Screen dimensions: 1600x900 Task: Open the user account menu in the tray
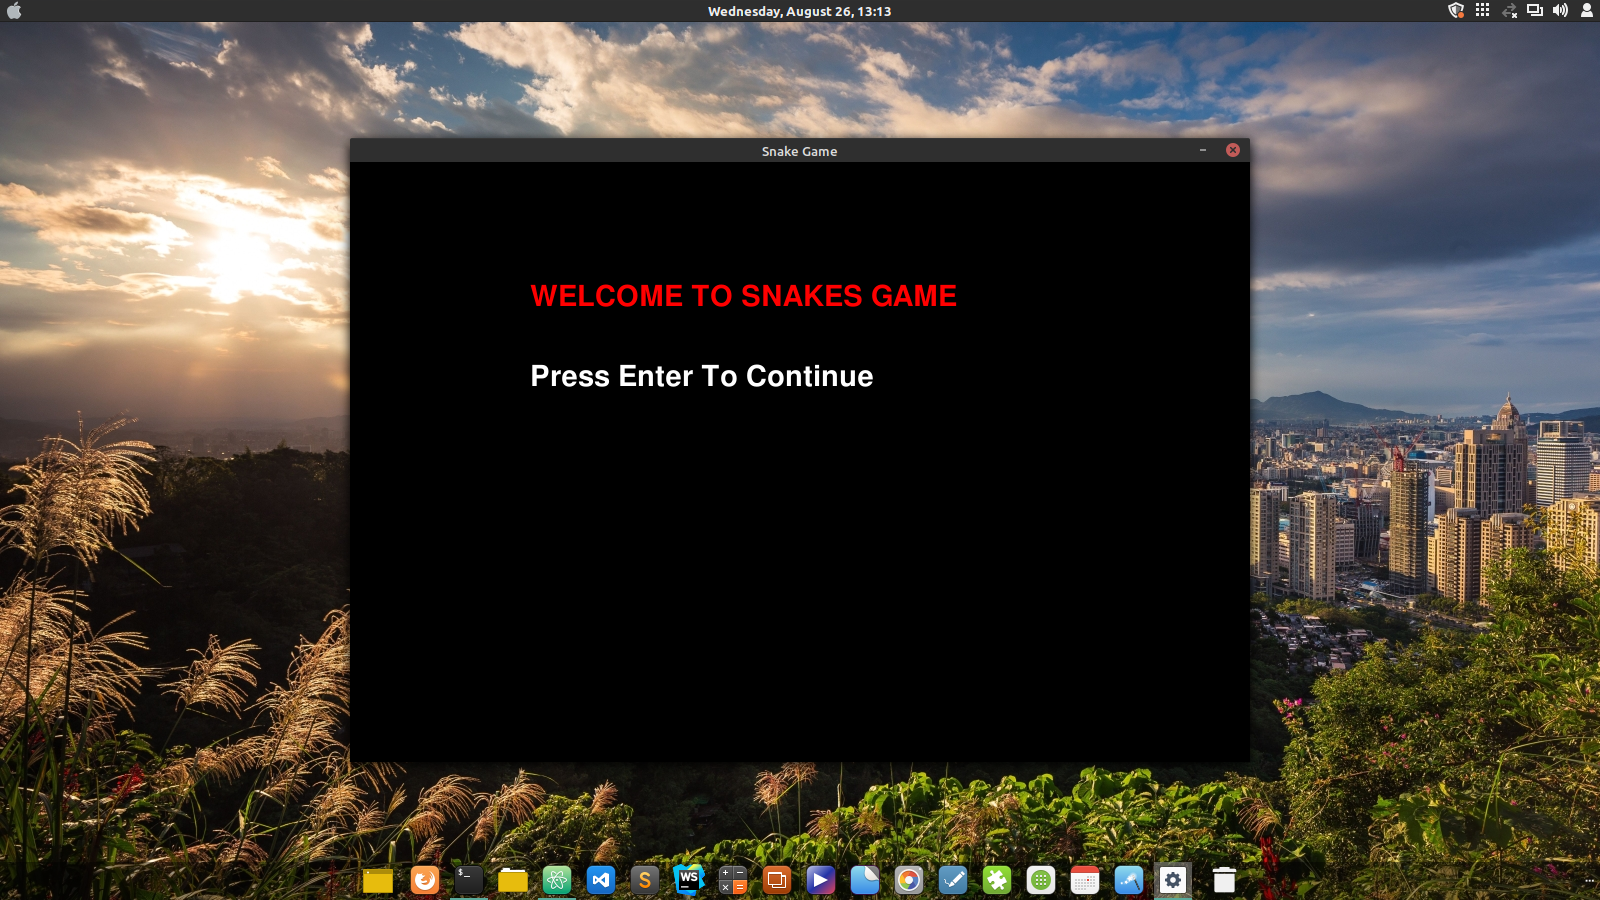pos(1588,11)
